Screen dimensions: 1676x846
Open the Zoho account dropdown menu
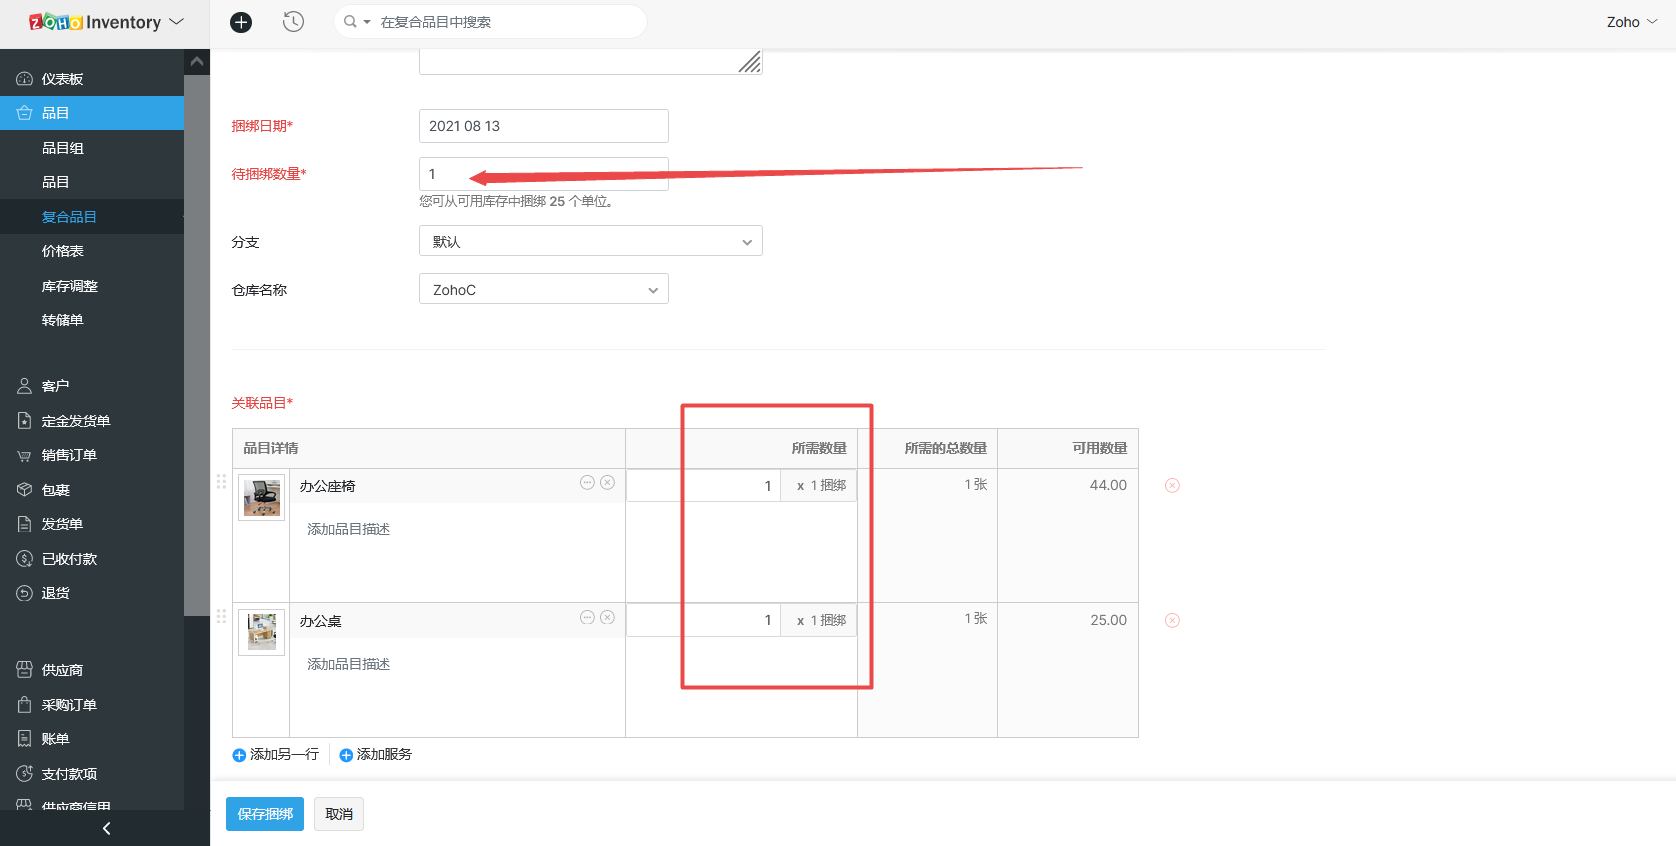coord(1631,22)
